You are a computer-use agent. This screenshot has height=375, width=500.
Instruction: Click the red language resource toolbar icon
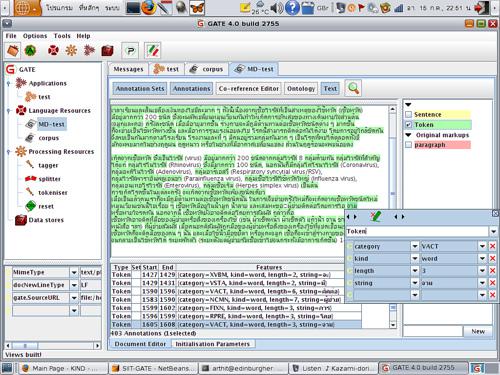[x=53, y=51]
